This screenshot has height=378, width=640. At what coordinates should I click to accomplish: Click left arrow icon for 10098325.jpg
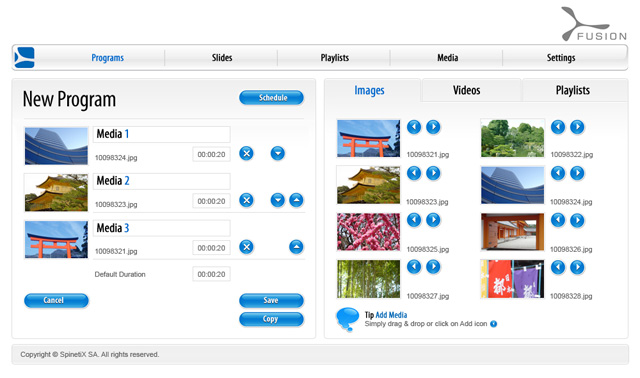tap(414, 220)
